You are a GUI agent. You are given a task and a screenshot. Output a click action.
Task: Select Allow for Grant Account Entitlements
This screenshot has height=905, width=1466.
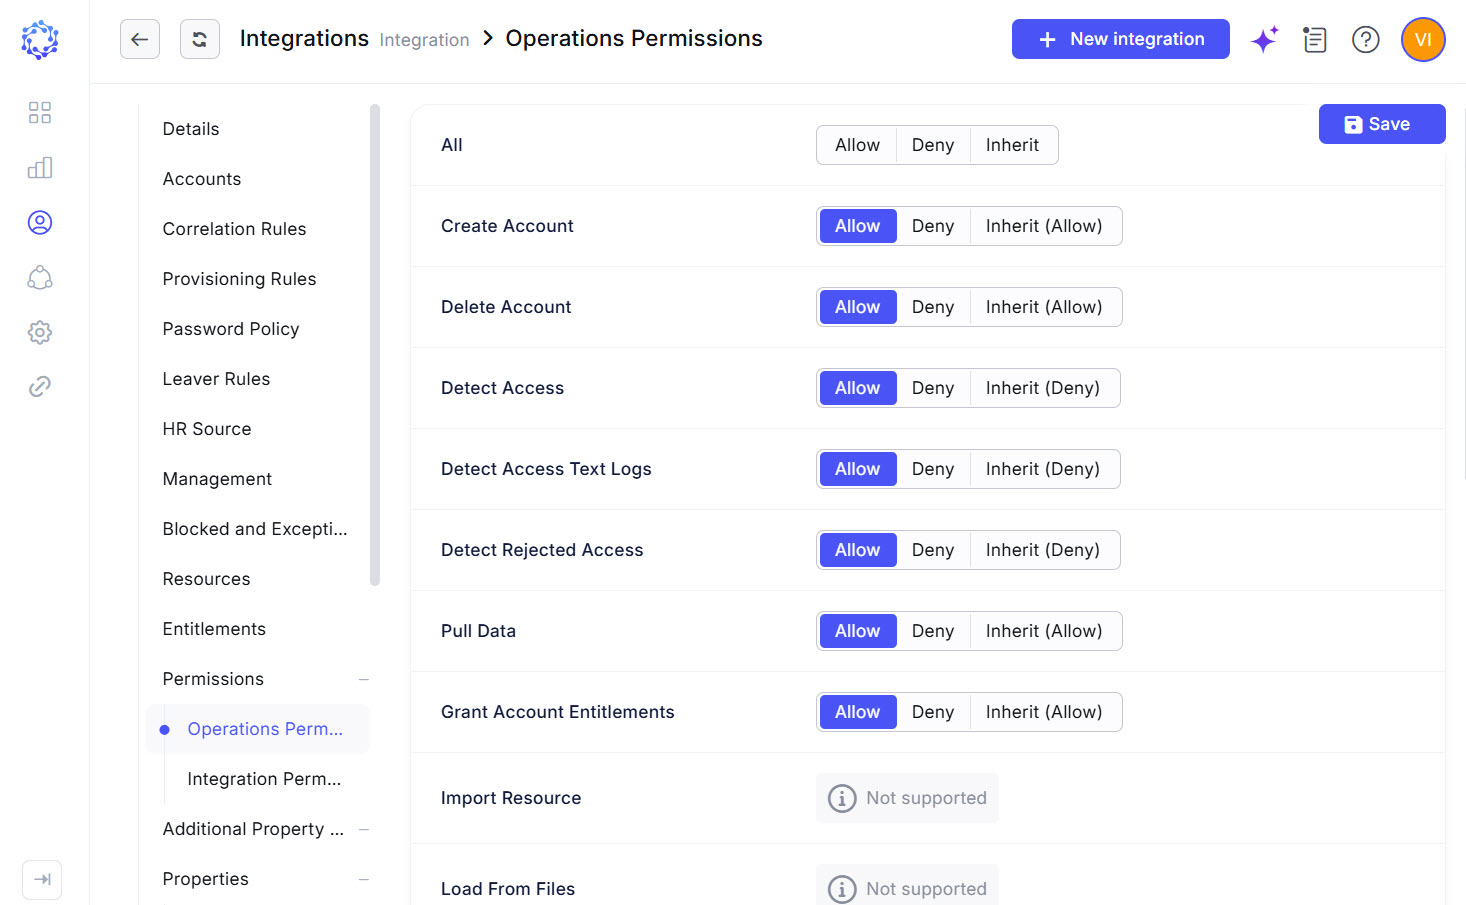tap(858, 712)
